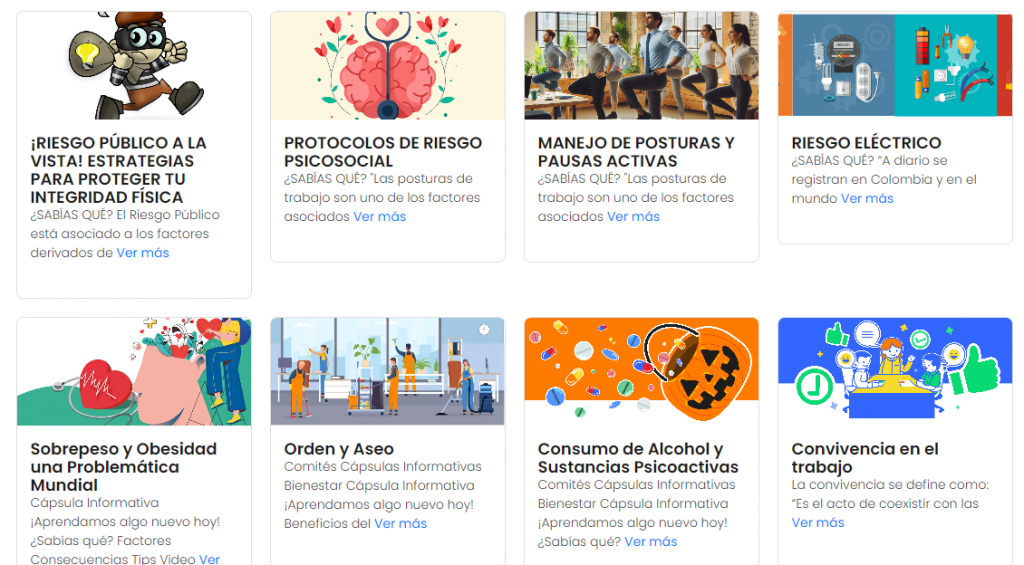Screen dimensions: 1024x565
Task: Open the electrical devices illustration
Action: (895, 65)
